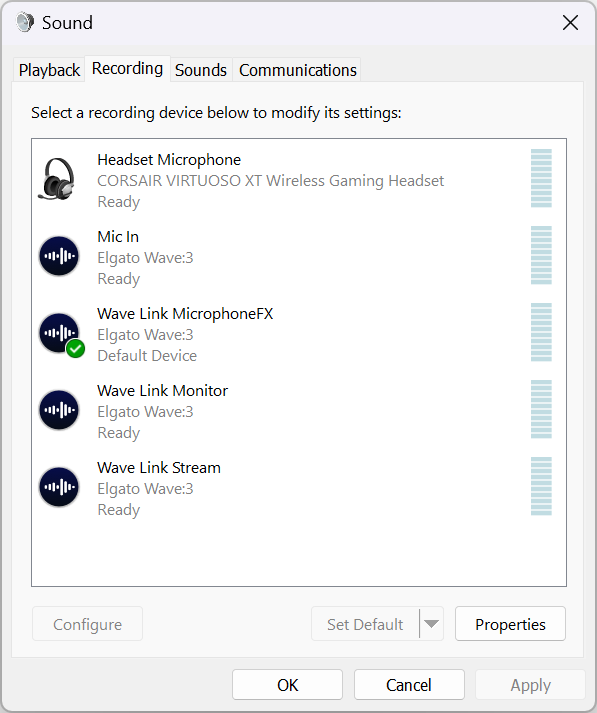Click the Wave Link Stream level meter
The height and width of the screenshot is (713, 597).
pos(541,486)
